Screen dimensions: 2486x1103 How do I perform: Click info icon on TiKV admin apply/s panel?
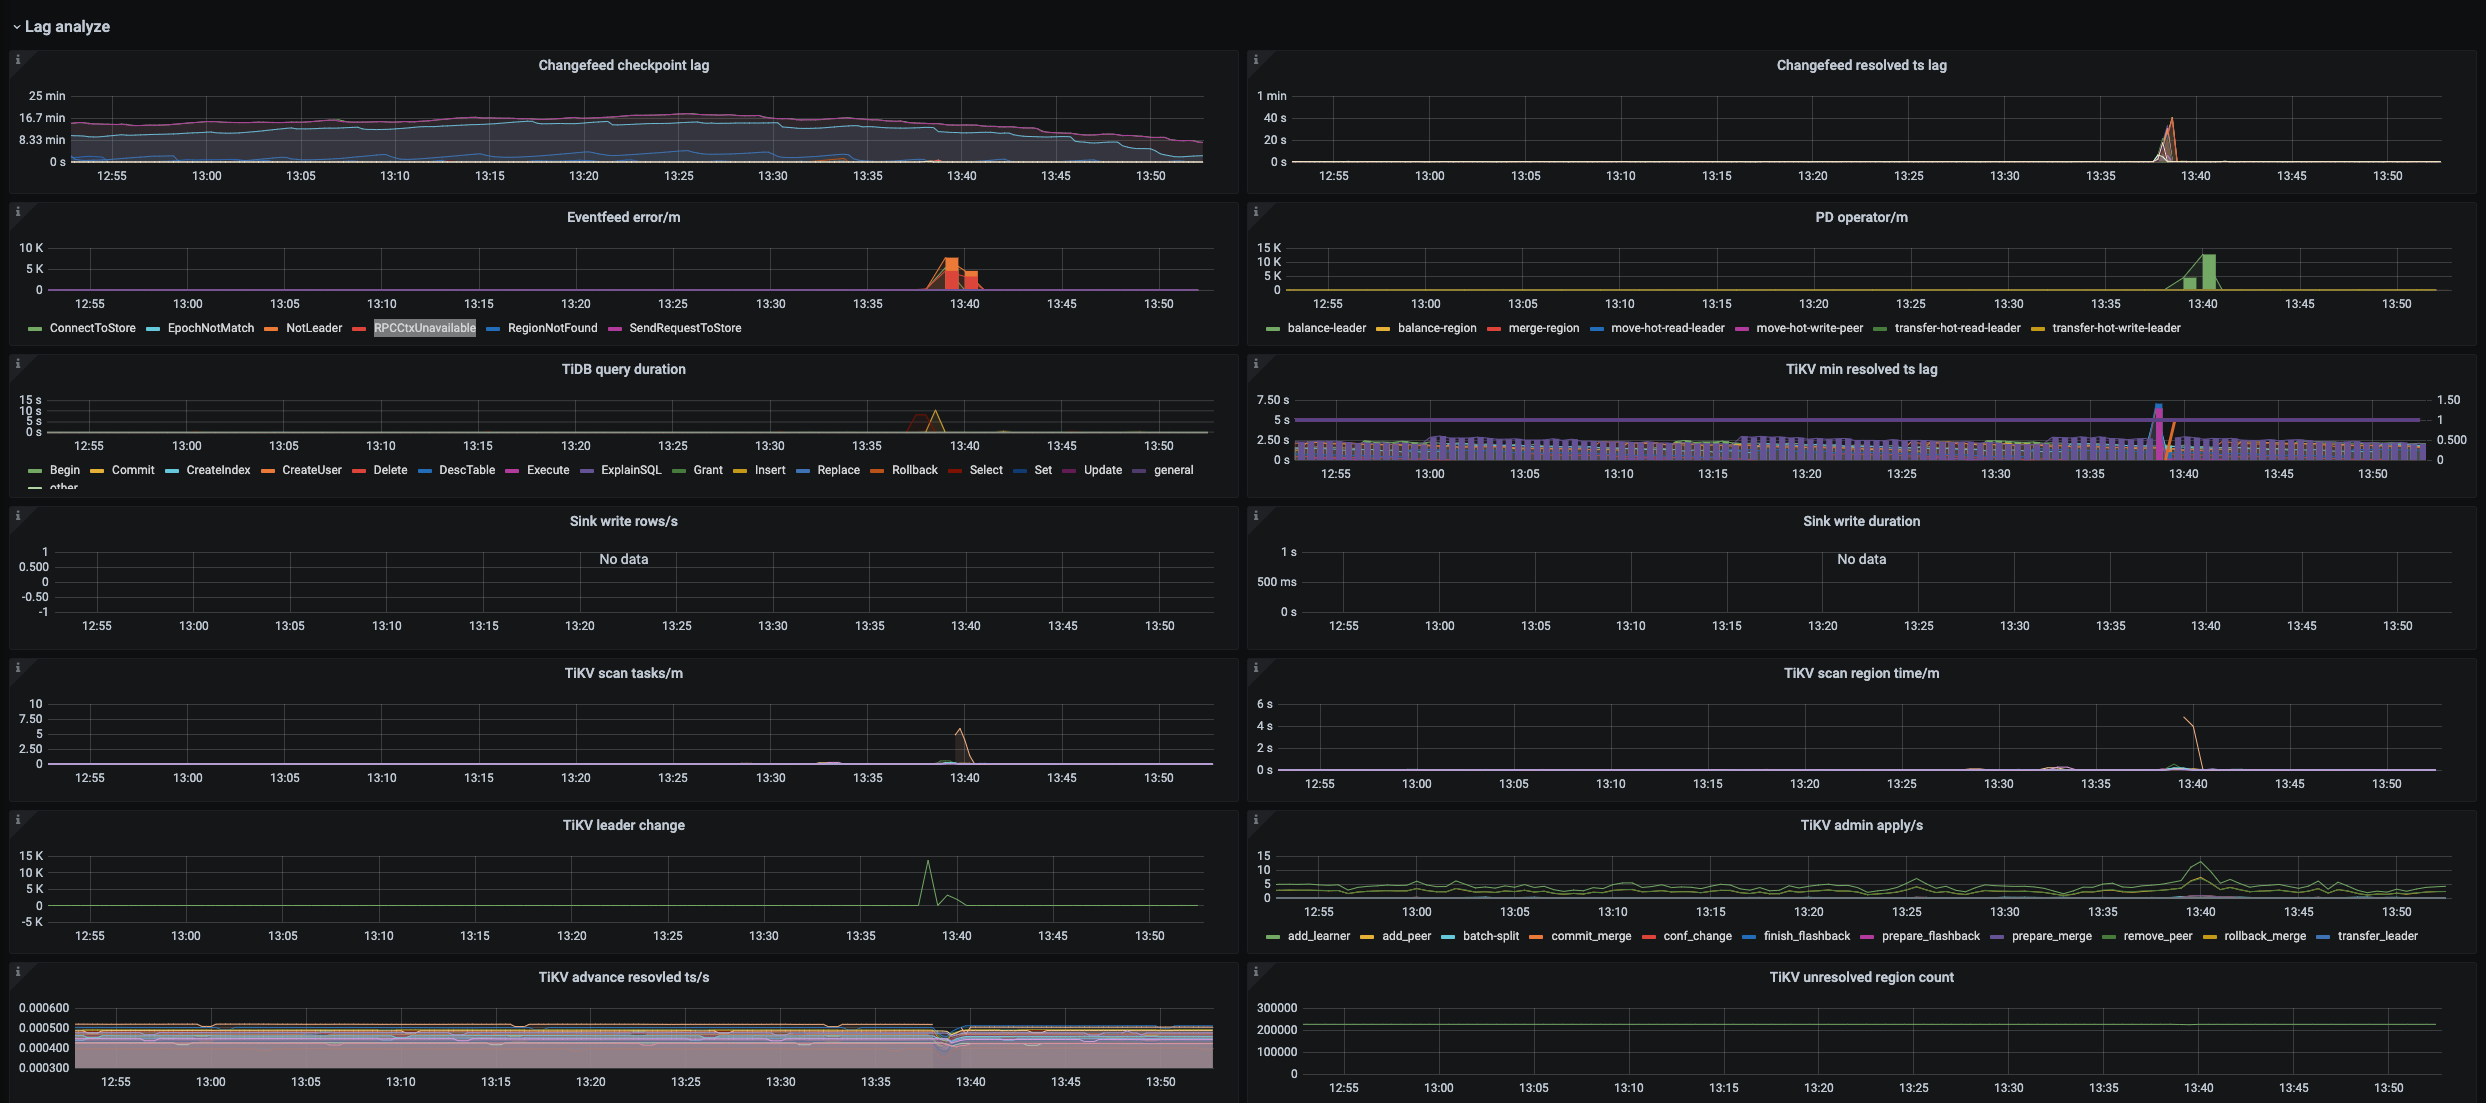[x=1255, y=820]
